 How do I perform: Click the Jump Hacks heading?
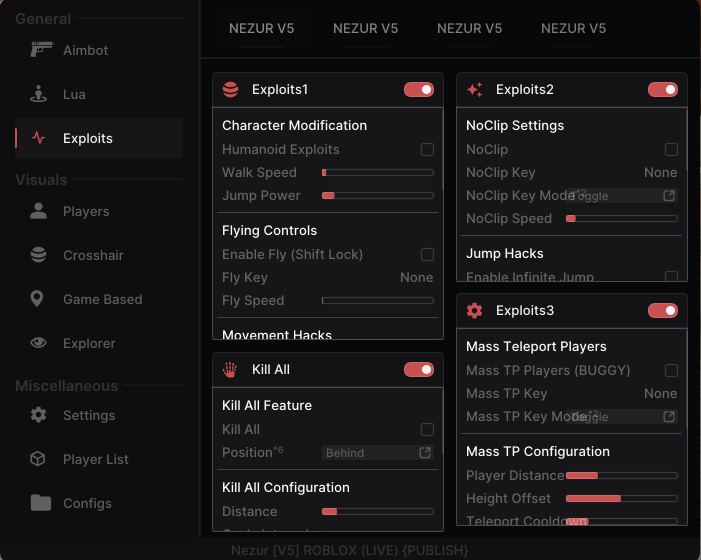click(x=505, y=253)
